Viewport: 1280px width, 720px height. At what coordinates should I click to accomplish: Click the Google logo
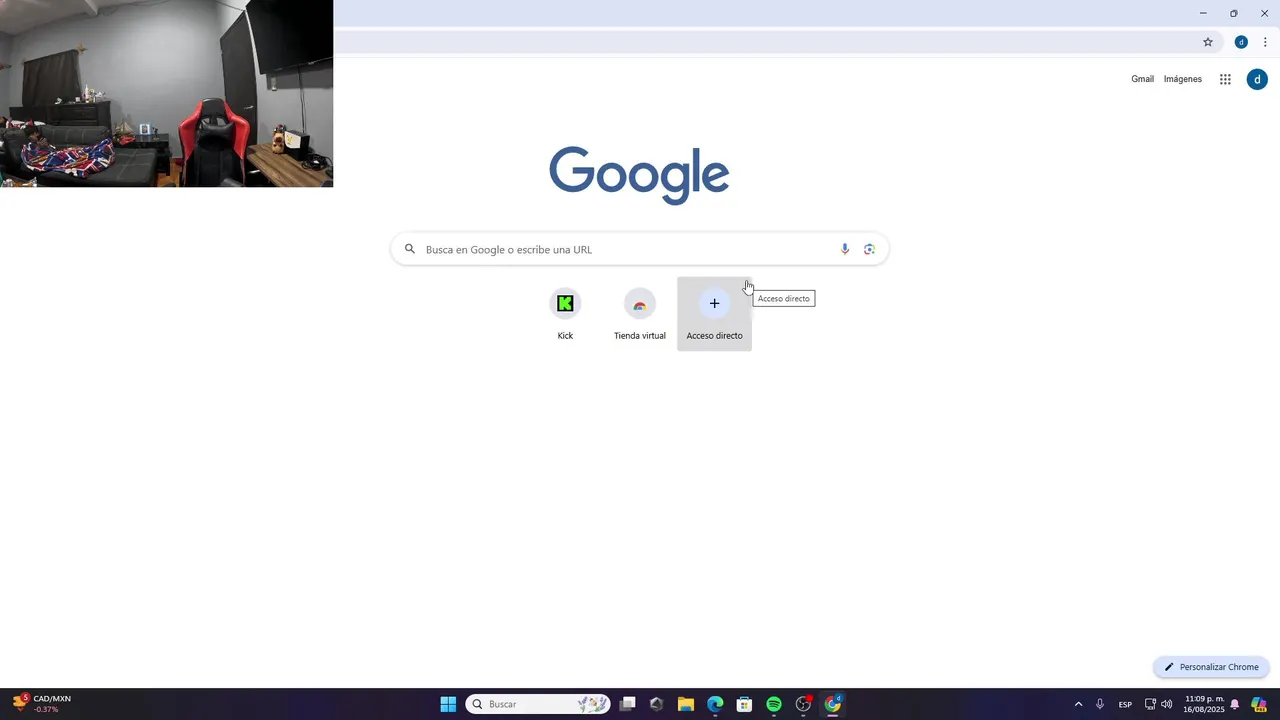639,175
